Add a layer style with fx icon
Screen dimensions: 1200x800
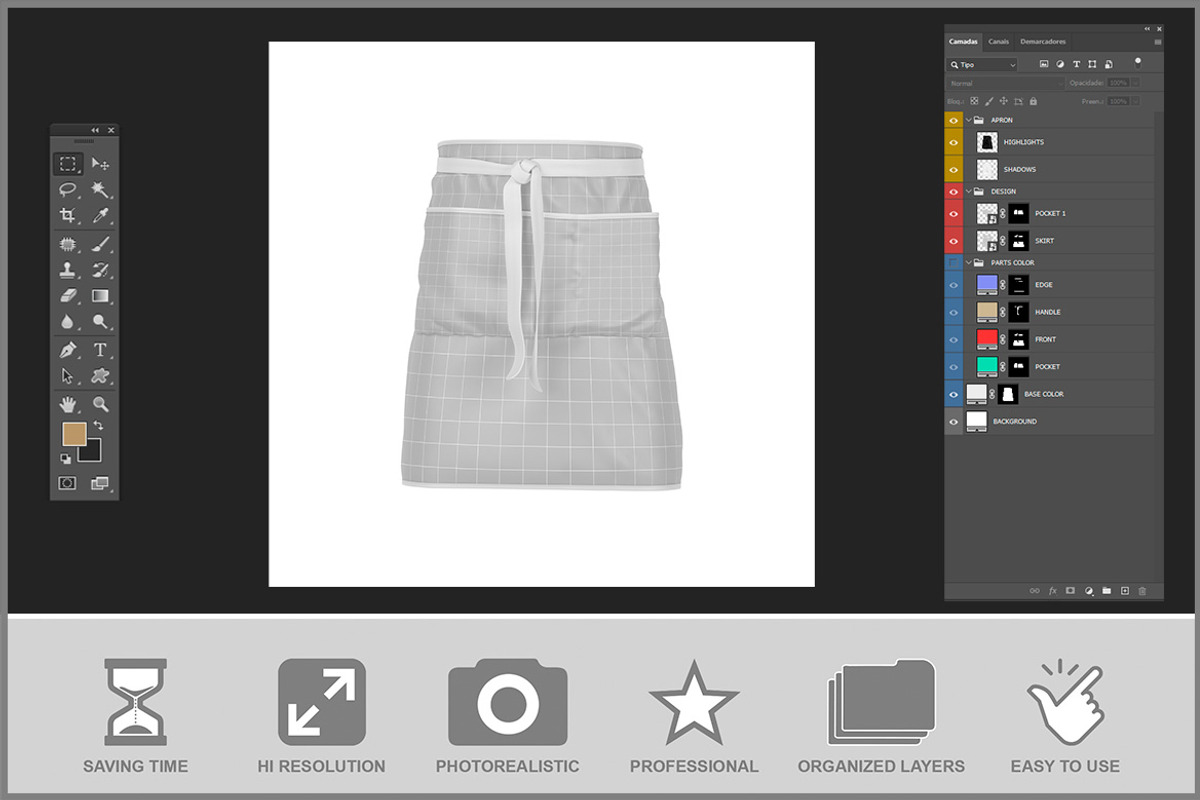(1052, 591)
